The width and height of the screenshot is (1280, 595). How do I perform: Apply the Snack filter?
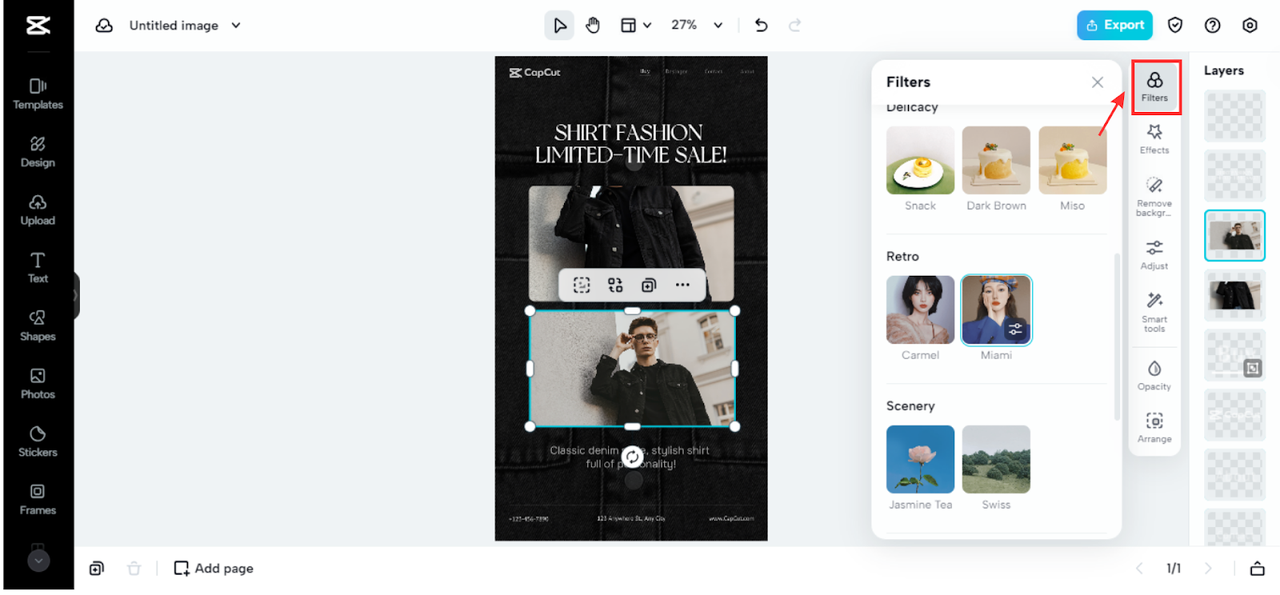click(920, 160)
